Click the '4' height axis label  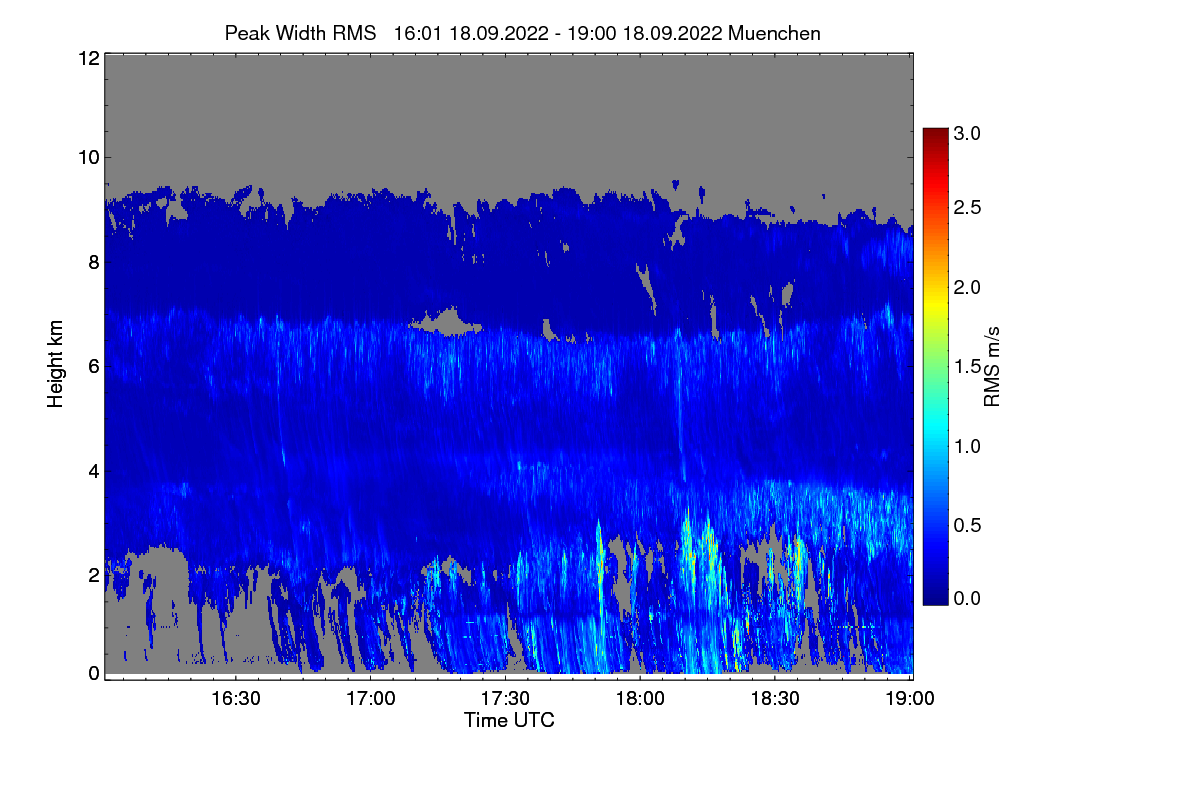(x=94, y=470)
